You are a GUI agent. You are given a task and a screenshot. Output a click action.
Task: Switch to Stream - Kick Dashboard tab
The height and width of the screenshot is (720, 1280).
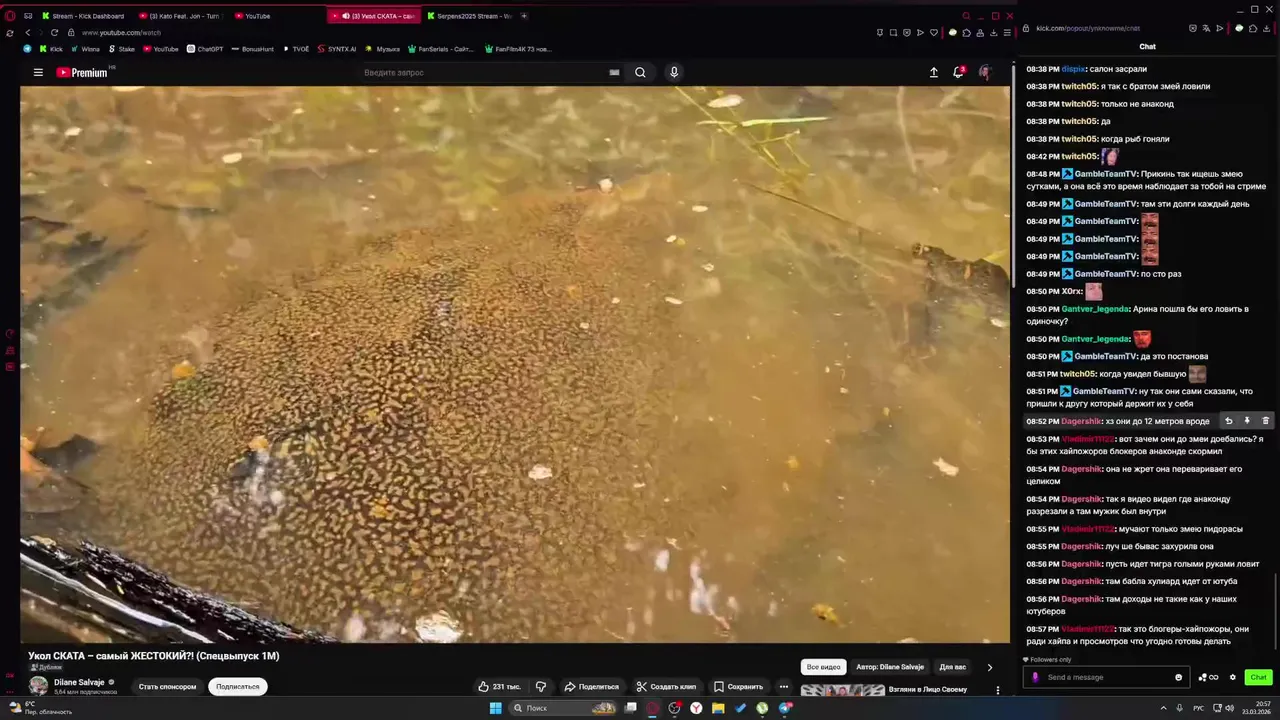(x=82, y=16)
